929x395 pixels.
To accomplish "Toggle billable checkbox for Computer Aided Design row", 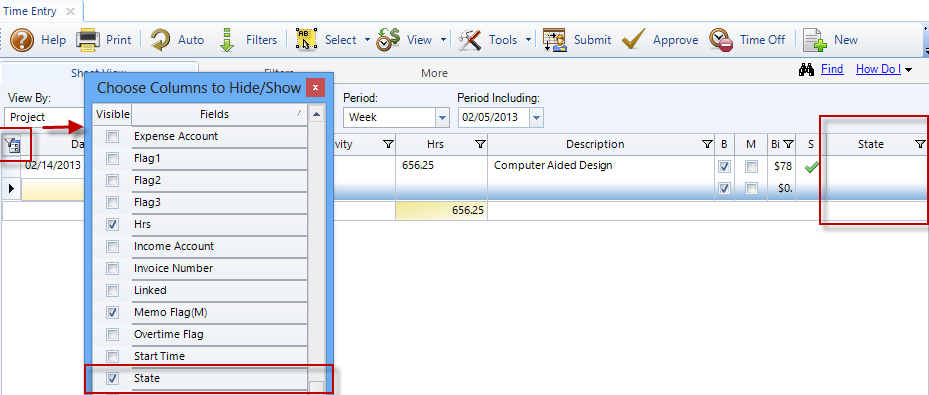I will 724,167.
